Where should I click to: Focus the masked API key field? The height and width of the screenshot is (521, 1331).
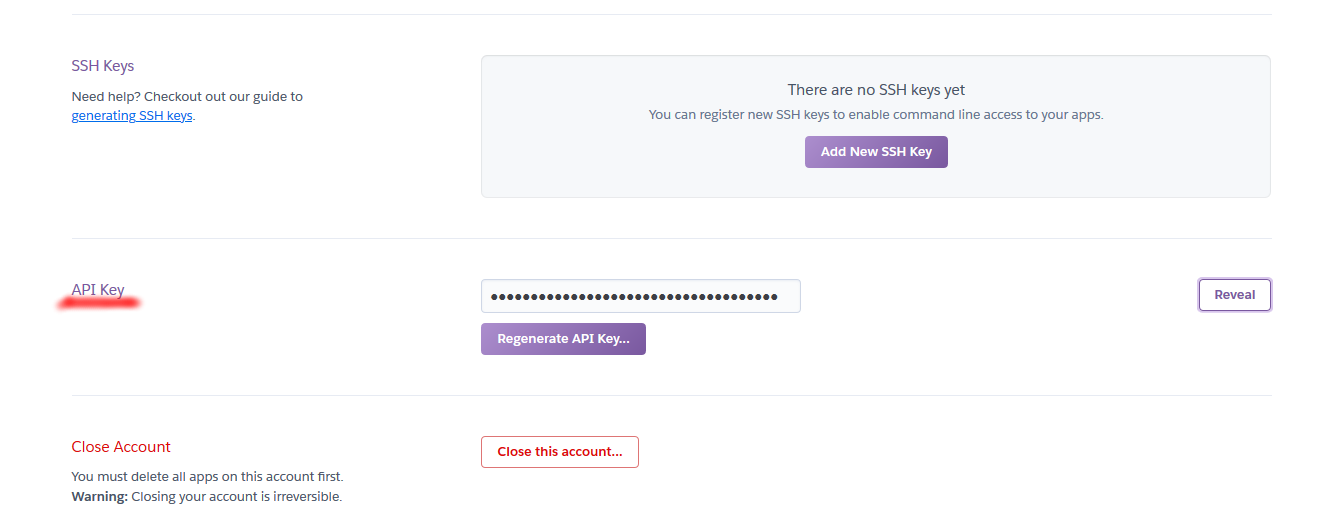640,296
